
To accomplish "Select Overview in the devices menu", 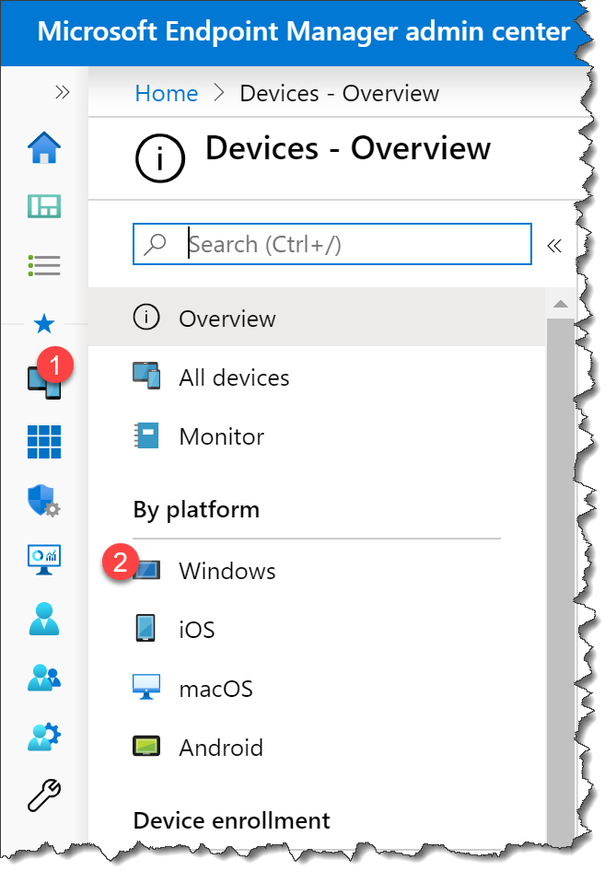I will click(317, 318).
